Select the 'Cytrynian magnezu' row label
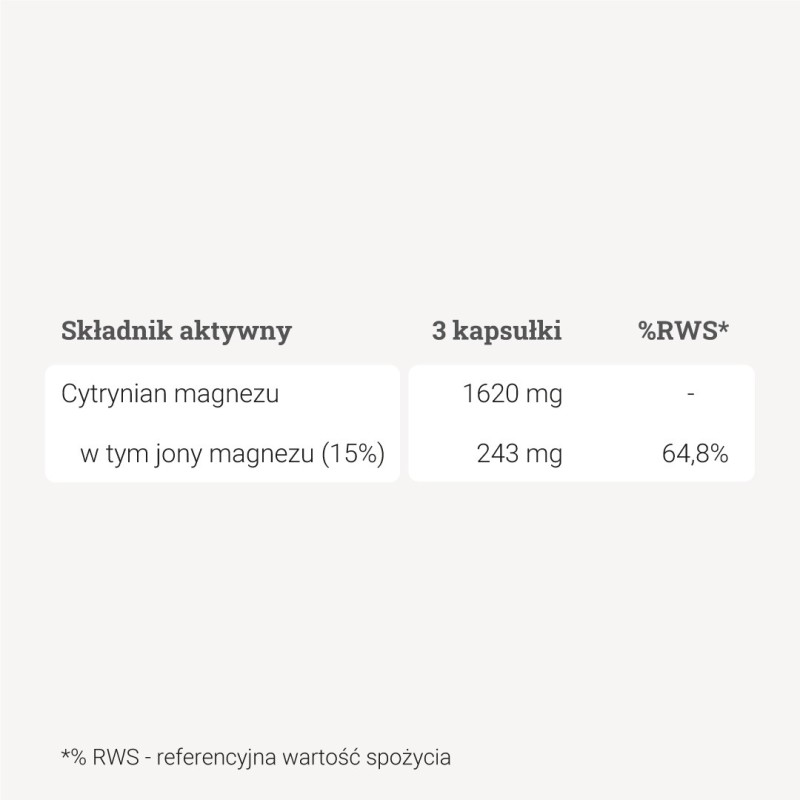 pyautogui.click(x=170, y=394)
